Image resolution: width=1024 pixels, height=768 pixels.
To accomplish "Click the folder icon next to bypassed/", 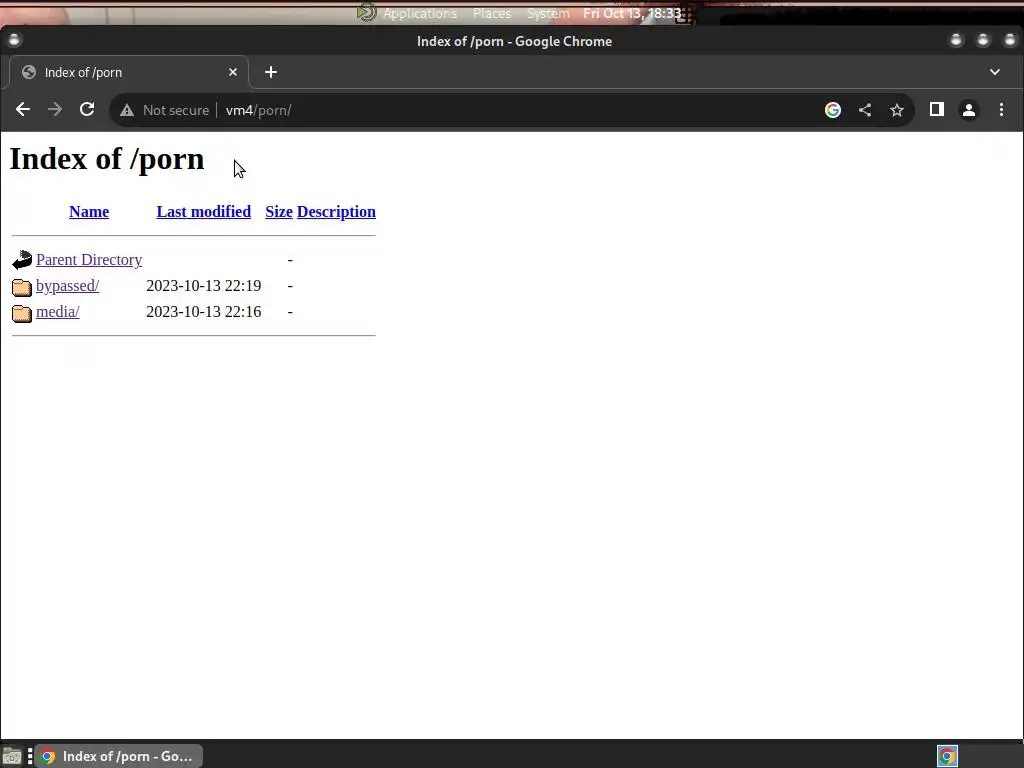I will pos(22,287).
